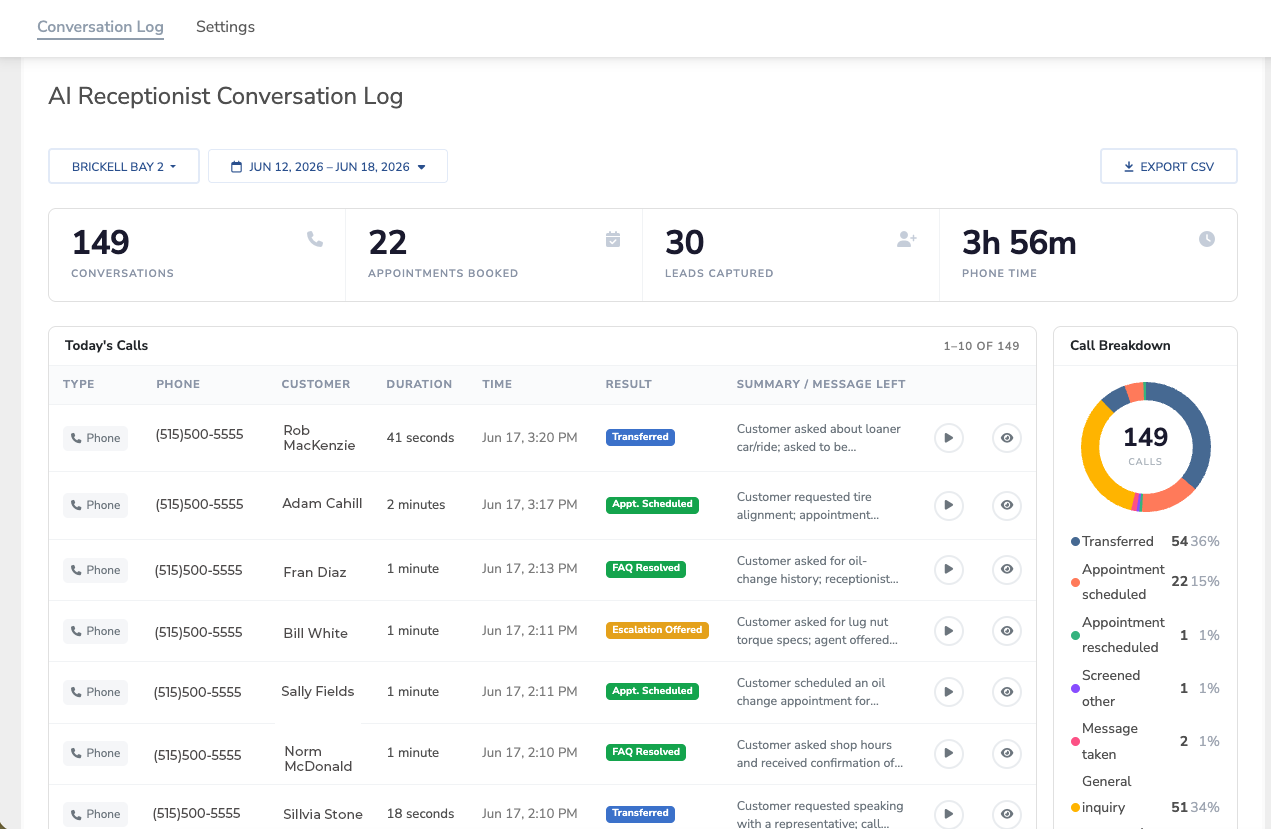Image resolution: width=1271 pixels, height=829 pixels.
Task: Click the Phone type badge for Norm McDonald
Action: tap(95, 753)
